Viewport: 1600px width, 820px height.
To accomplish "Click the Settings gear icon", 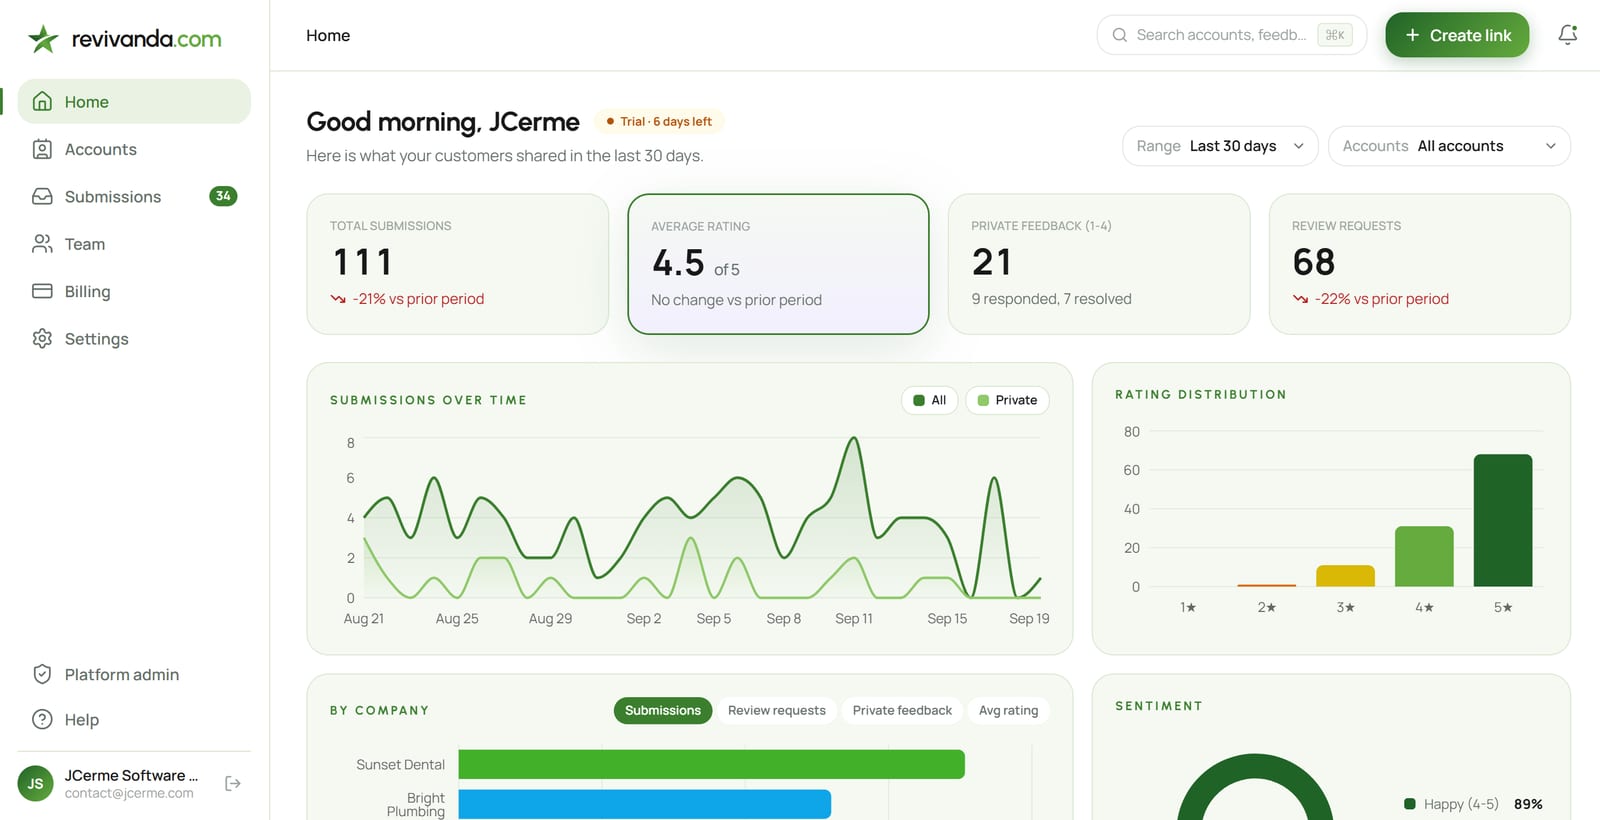I will tap(42, 338).
